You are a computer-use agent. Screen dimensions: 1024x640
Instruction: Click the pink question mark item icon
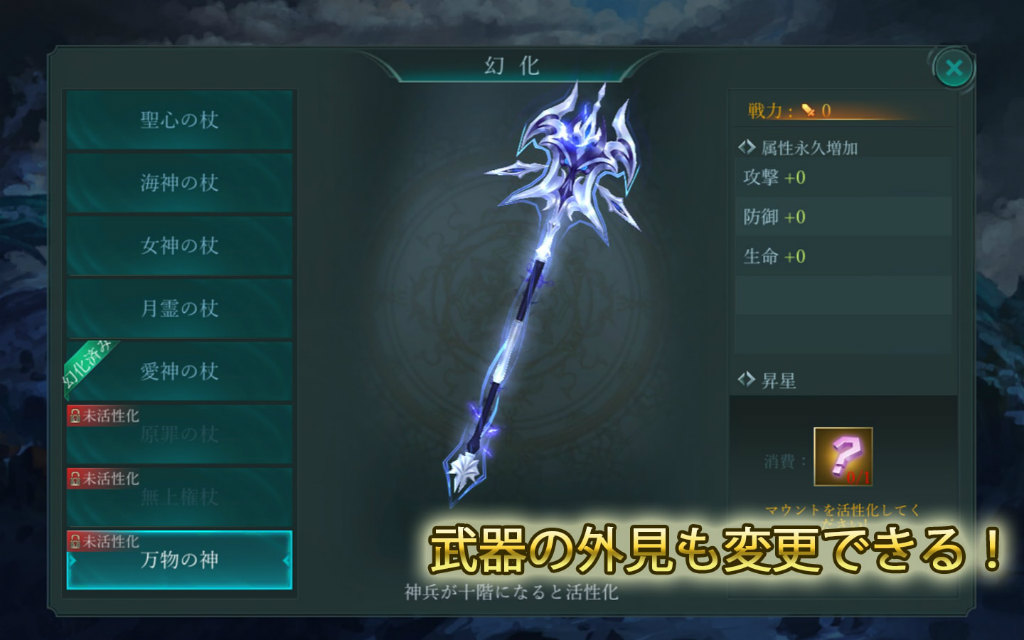[843, 456]
